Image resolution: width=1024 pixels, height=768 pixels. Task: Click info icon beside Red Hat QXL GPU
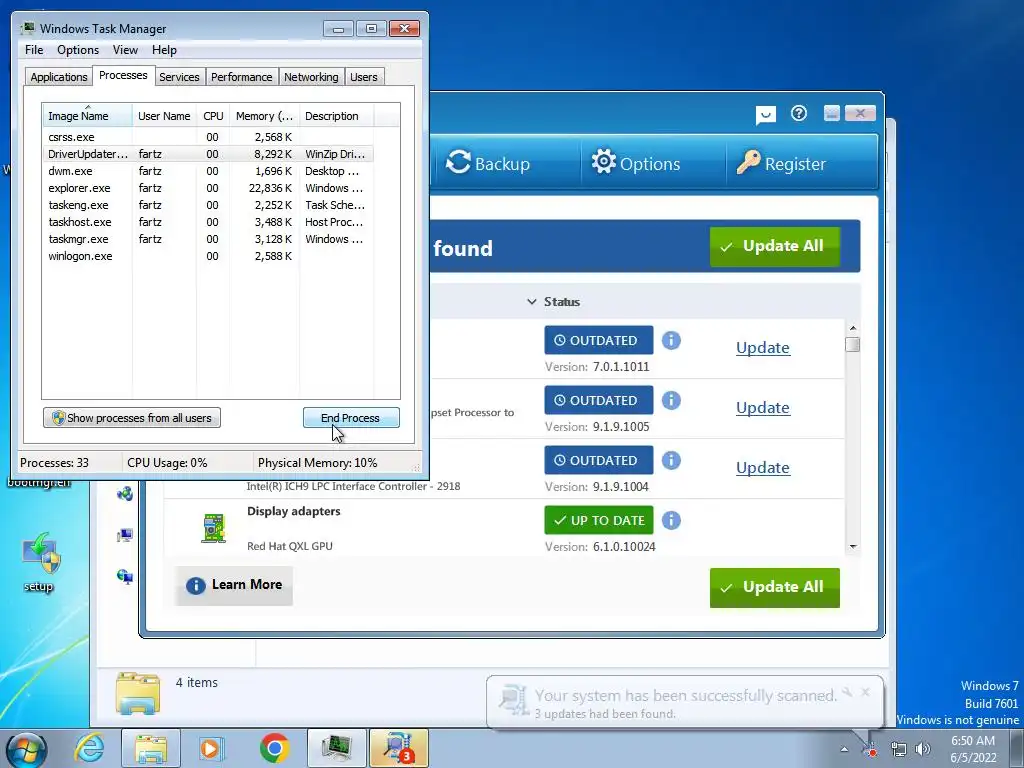(671, 520)
